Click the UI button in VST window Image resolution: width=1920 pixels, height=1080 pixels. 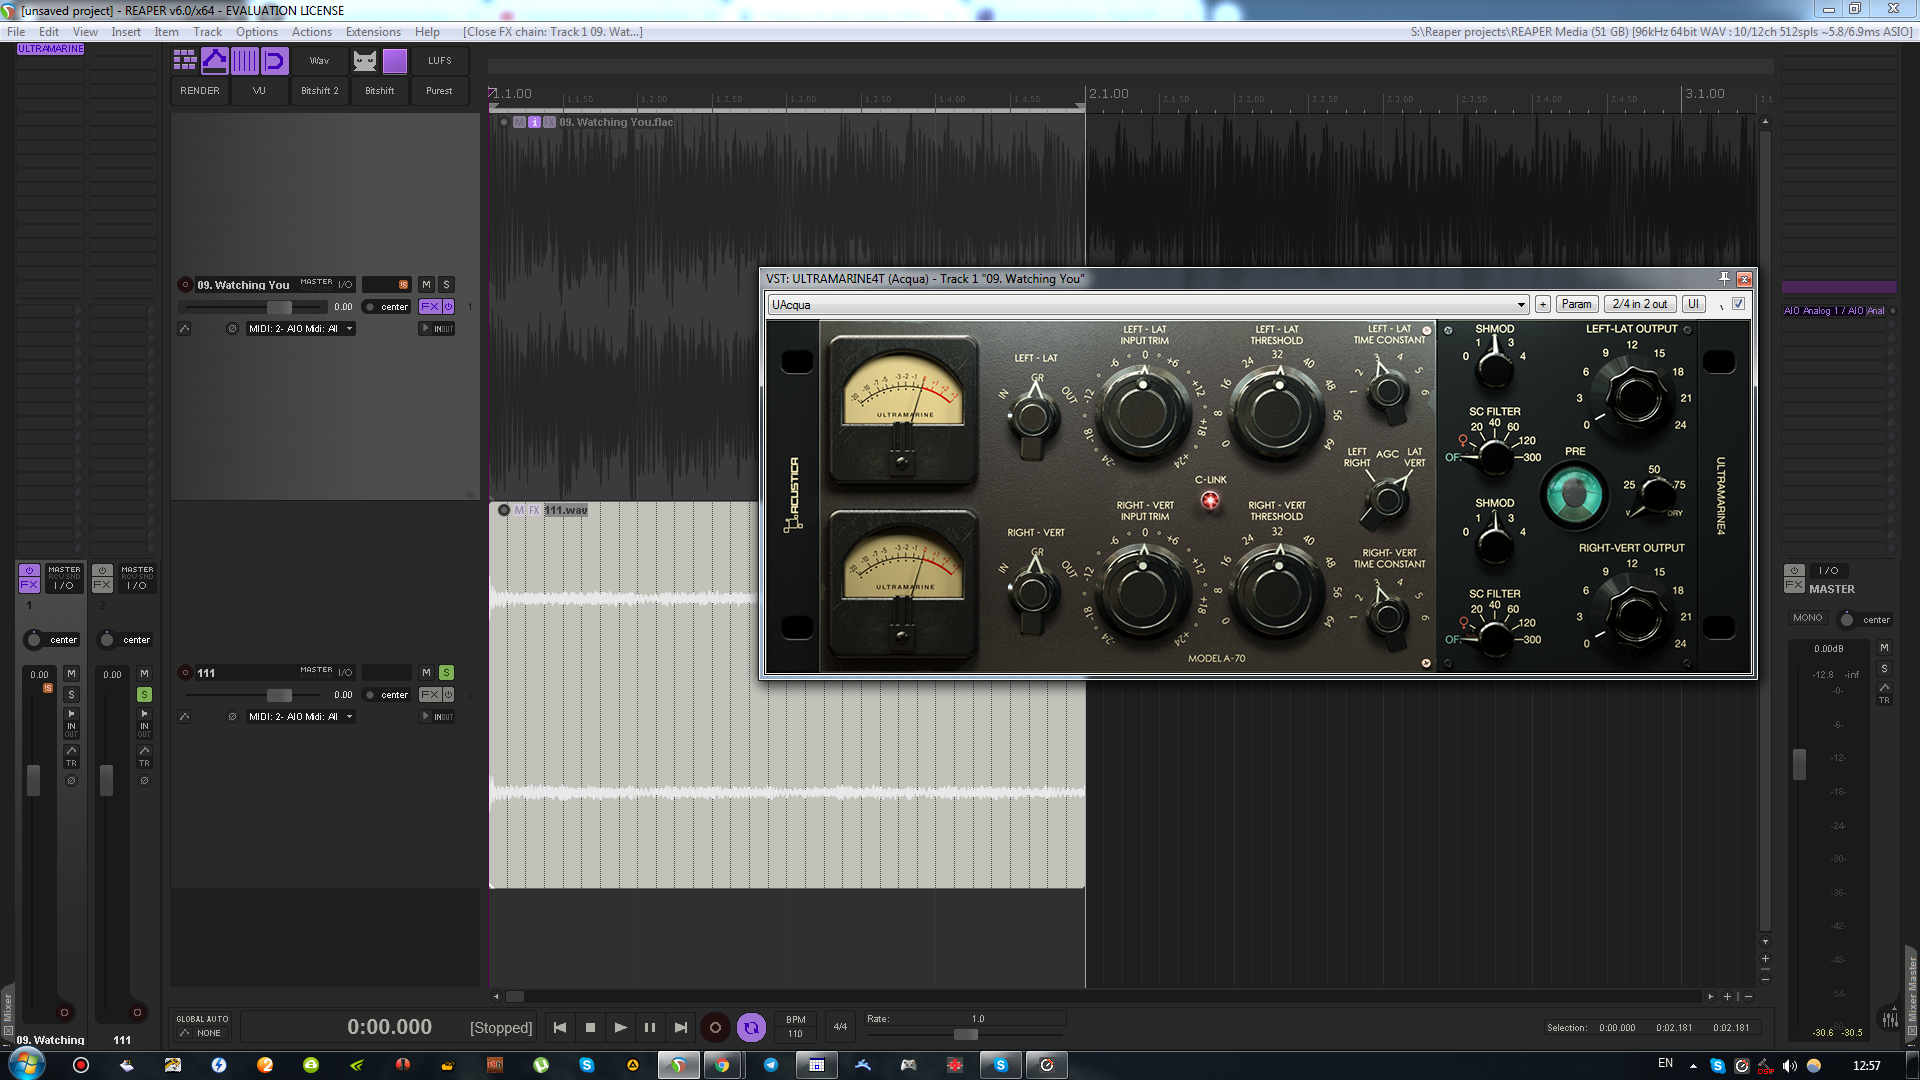coord(1693,305)
